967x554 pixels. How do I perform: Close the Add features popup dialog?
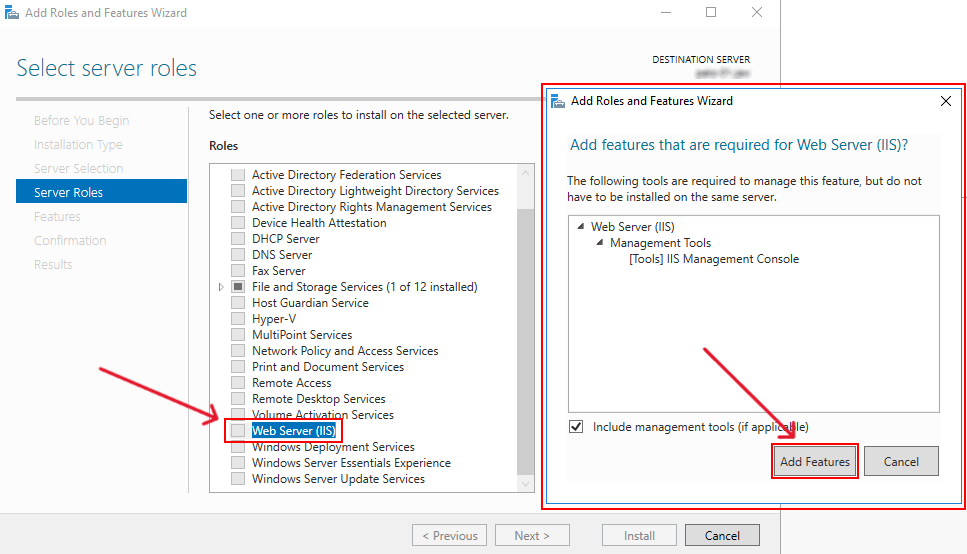click(945, 101)
